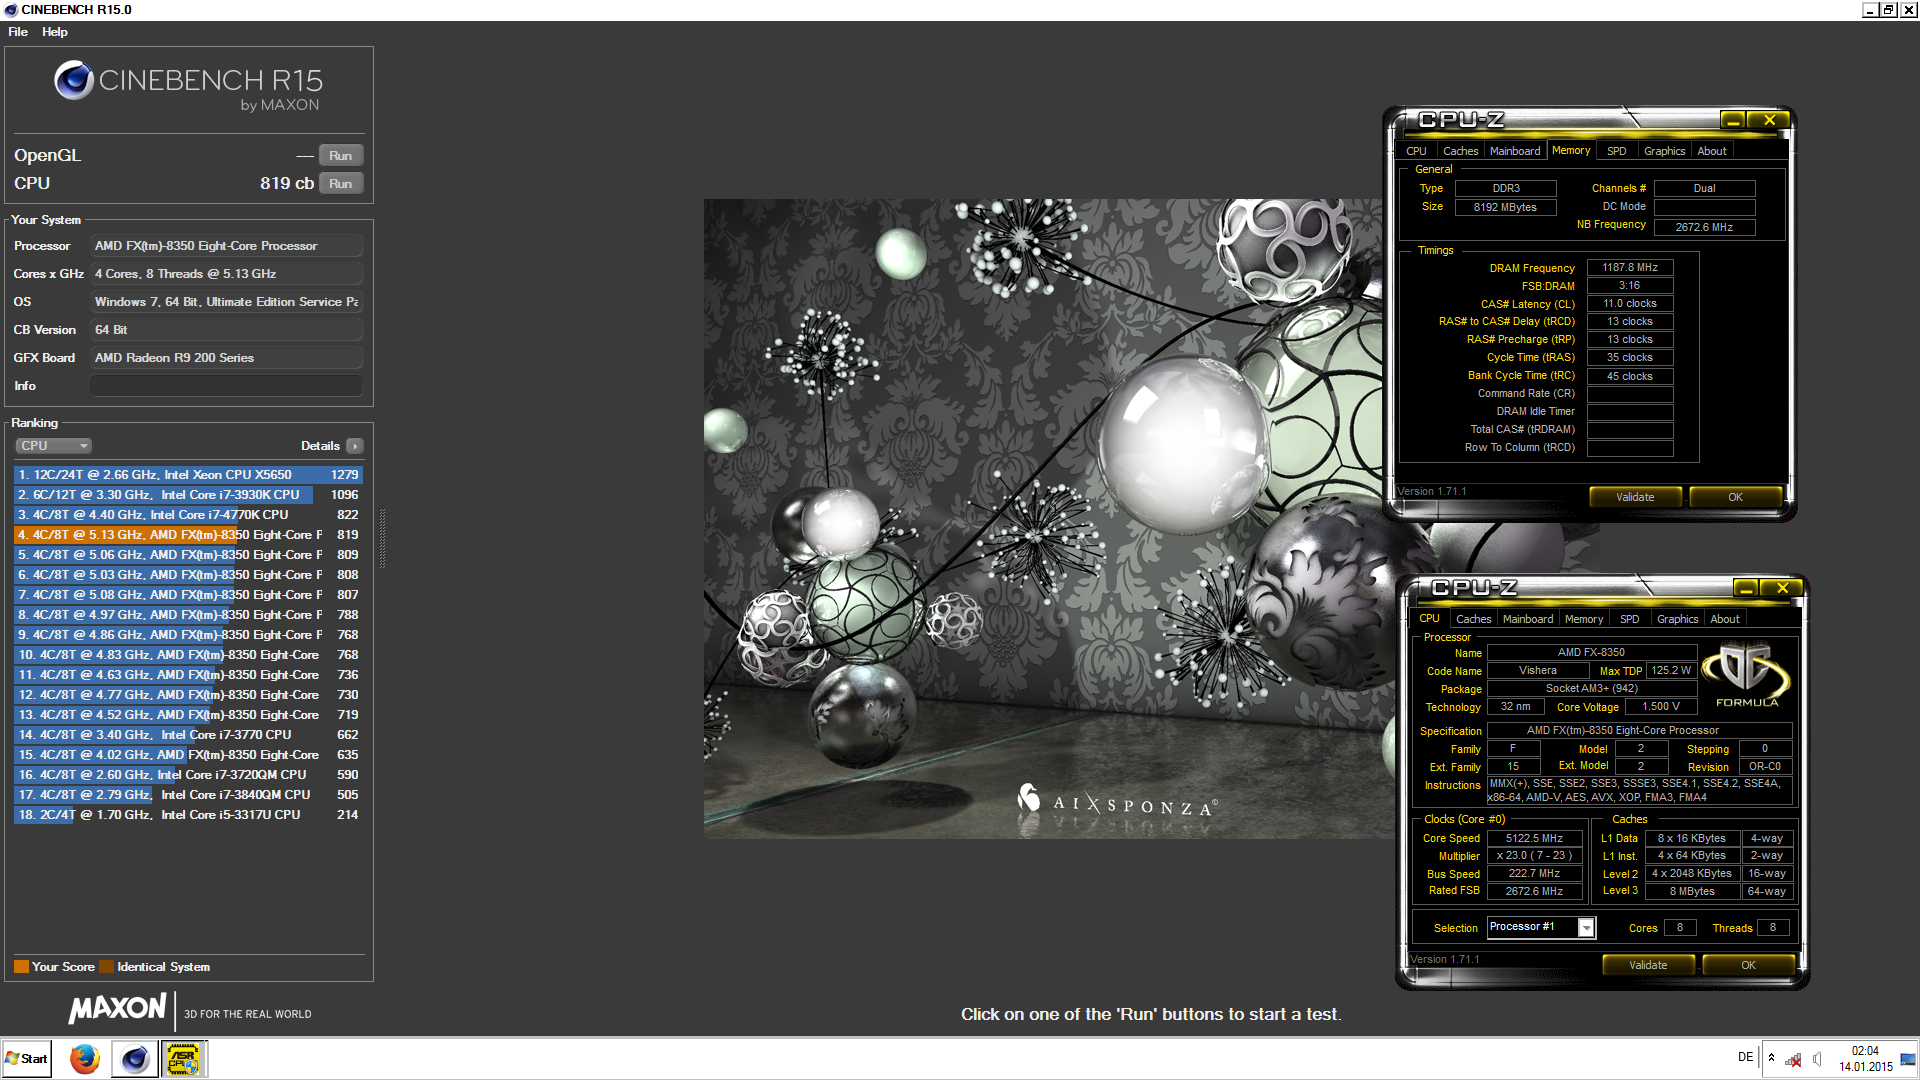
Task: Open About tab in upper CPU-Z window
Action: [1712, 151]
